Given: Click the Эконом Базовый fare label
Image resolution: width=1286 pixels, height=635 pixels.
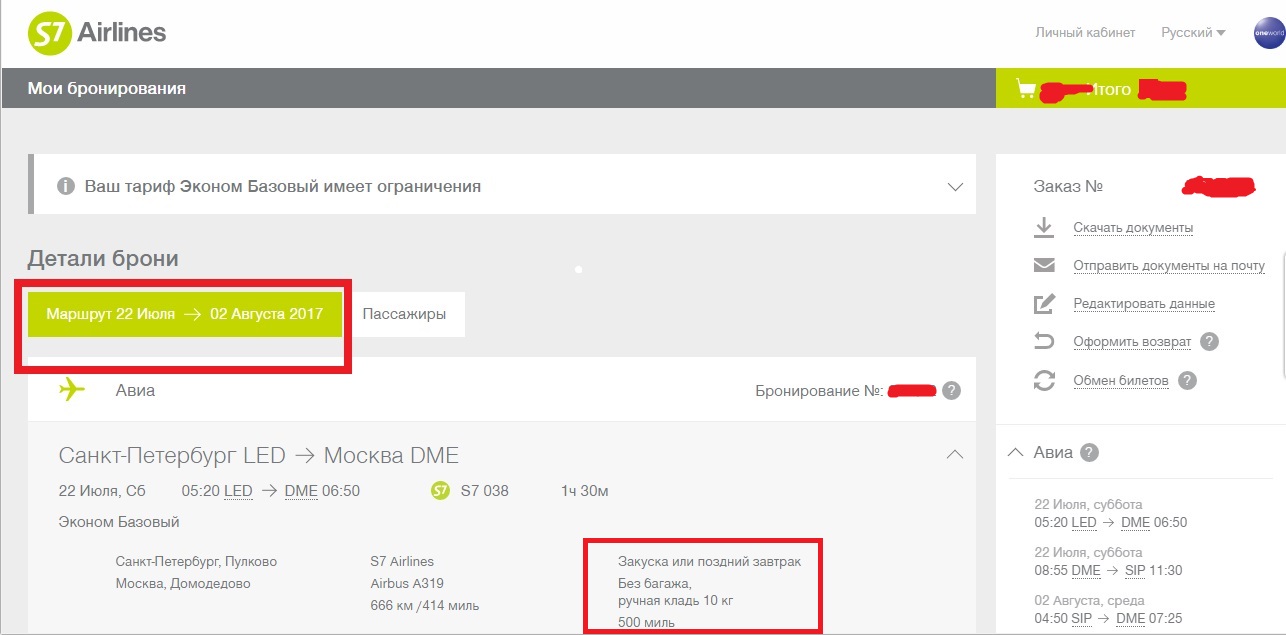Looking at the screenshot, I should [119, 522].
